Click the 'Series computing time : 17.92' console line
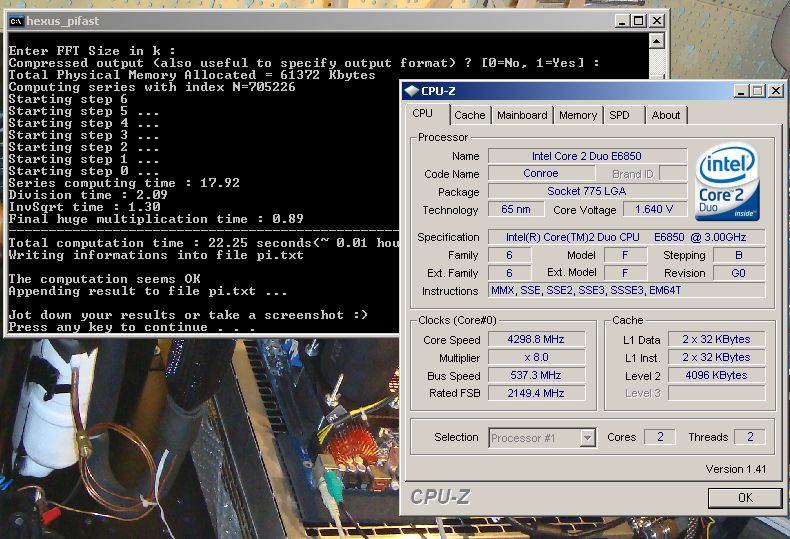790x539 pixels. (x=124, y=183)
